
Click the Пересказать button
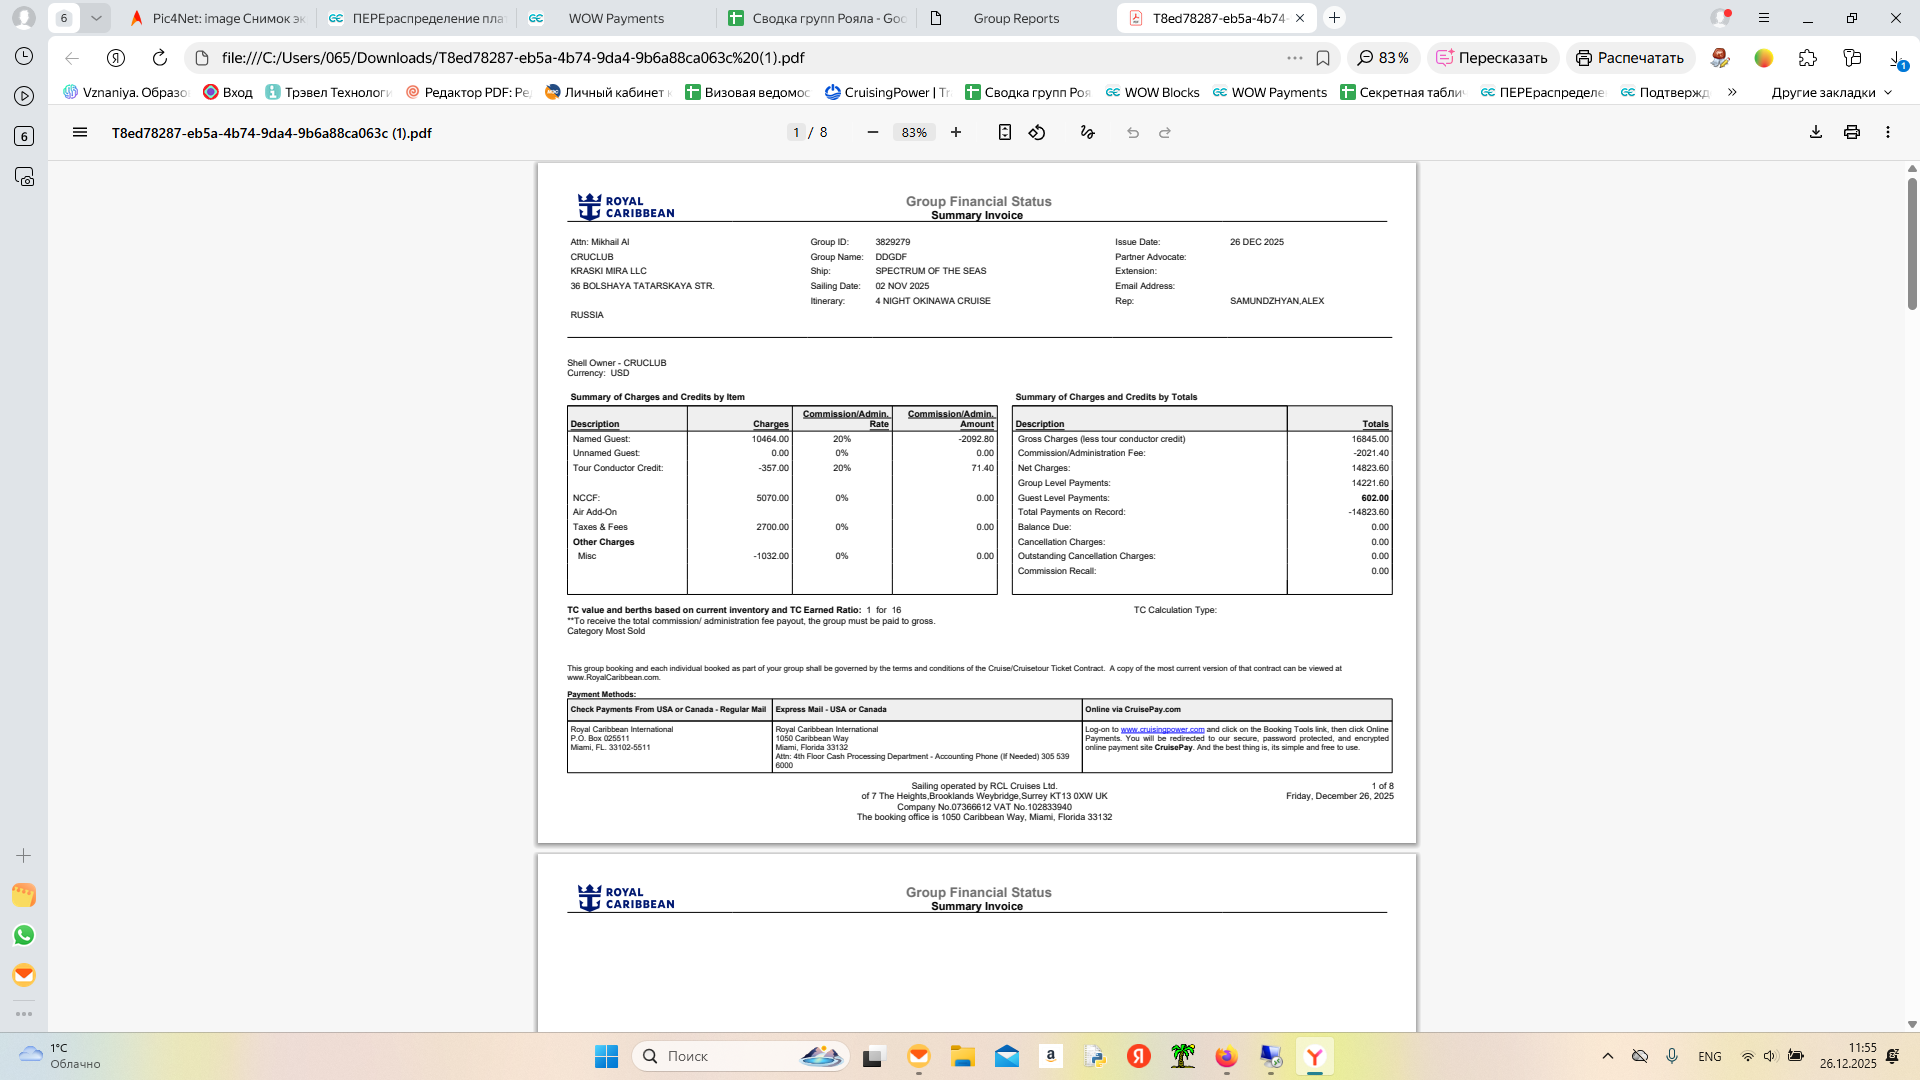(1492, 58)
